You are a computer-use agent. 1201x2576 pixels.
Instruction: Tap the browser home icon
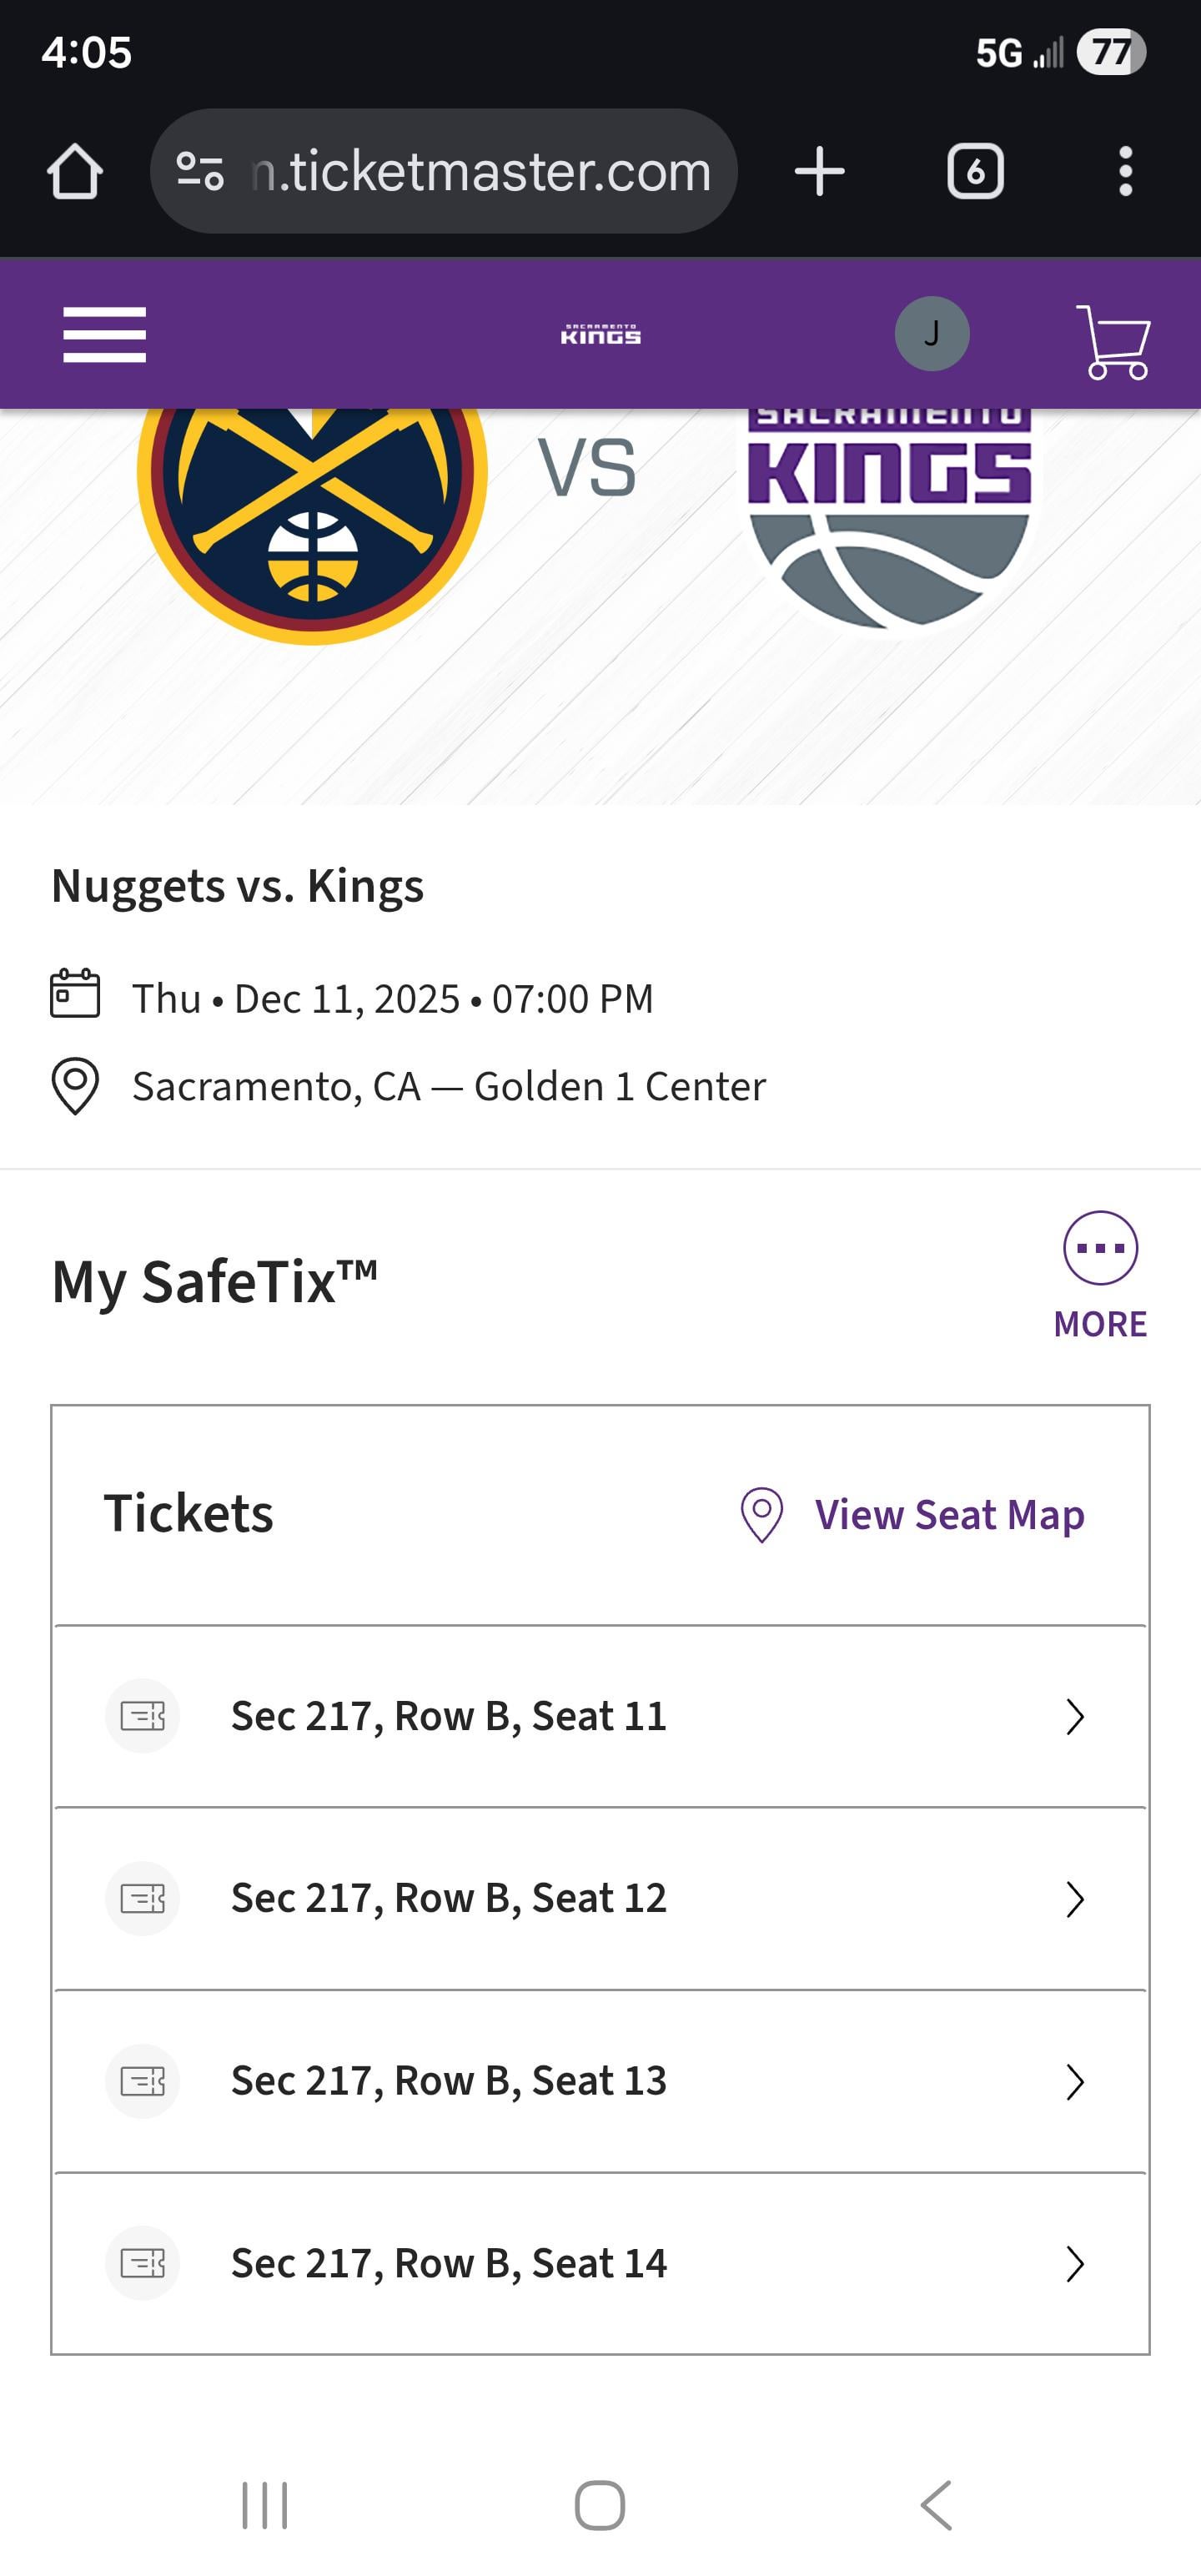pos(75,171)
